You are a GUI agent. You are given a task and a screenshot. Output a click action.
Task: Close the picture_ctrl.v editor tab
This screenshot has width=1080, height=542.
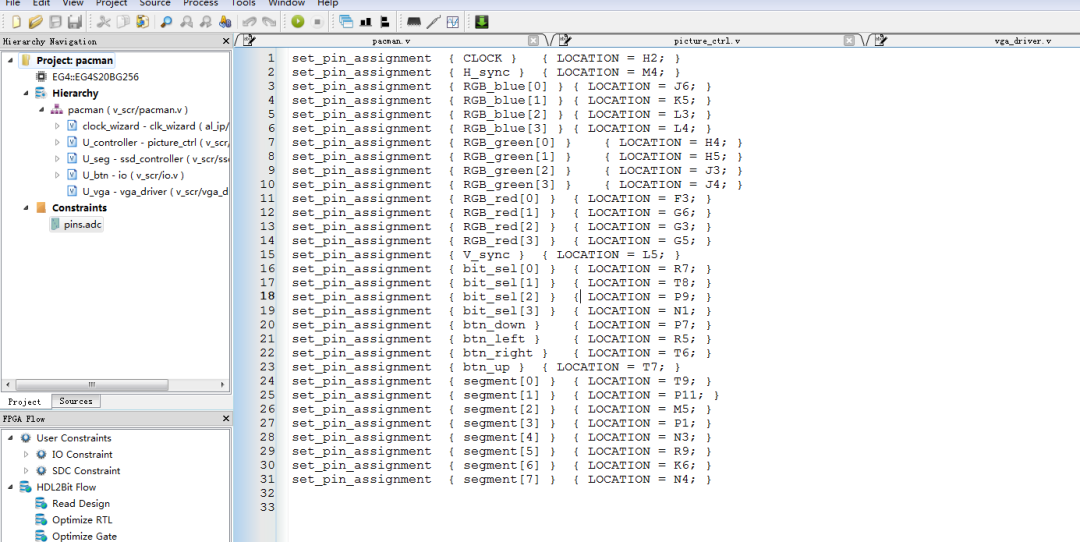849,41
